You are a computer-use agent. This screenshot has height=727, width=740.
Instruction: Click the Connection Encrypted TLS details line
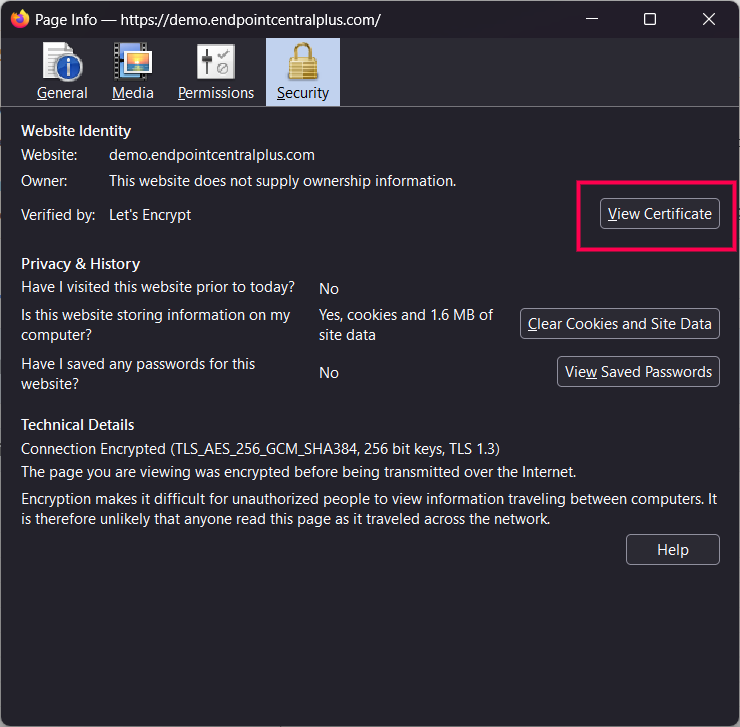click(x=260, y=449)
